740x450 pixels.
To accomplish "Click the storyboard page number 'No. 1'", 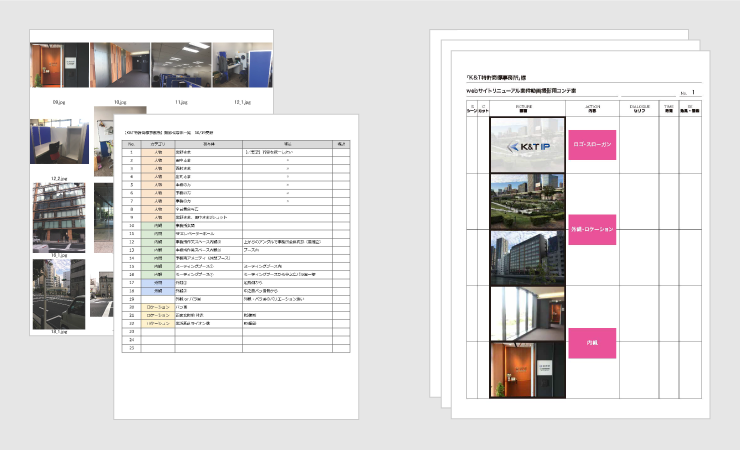I will pos(688,92).
